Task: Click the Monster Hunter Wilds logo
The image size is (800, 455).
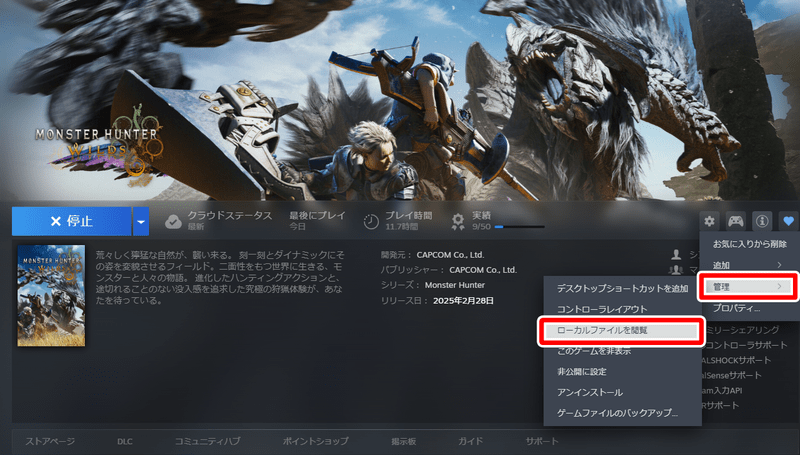Action: click(x=97, y=144)
